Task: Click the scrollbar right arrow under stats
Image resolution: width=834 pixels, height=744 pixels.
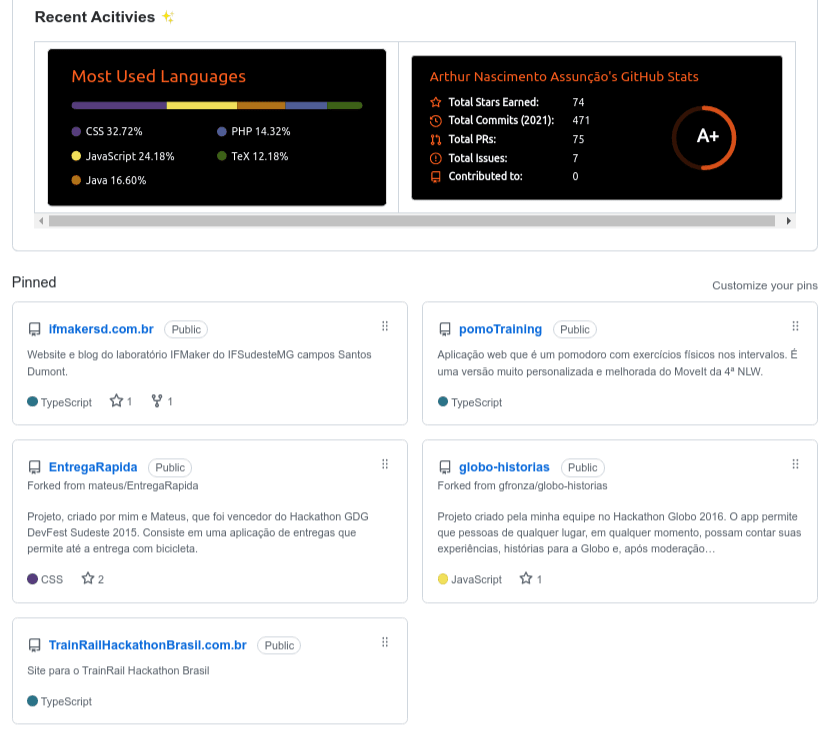Action: [788, 221]
